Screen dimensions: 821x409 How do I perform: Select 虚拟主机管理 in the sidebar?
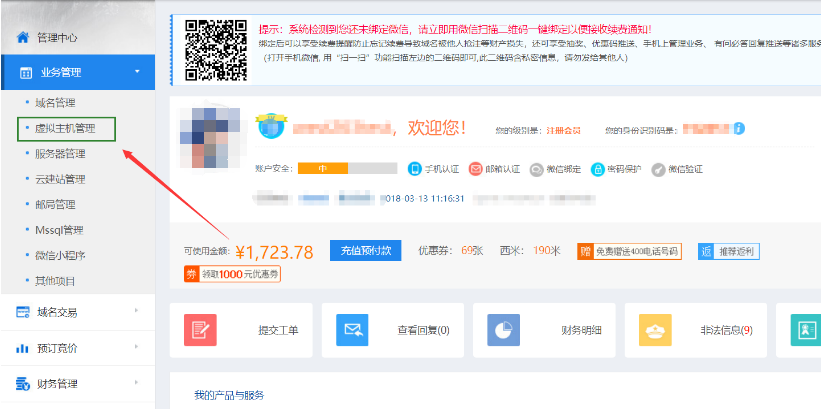click(x=66, y=128)
